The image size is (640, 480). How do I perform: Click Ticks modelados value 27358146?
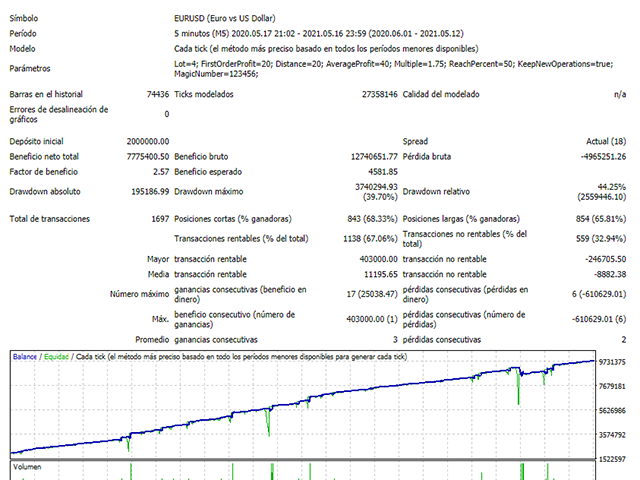380,94
